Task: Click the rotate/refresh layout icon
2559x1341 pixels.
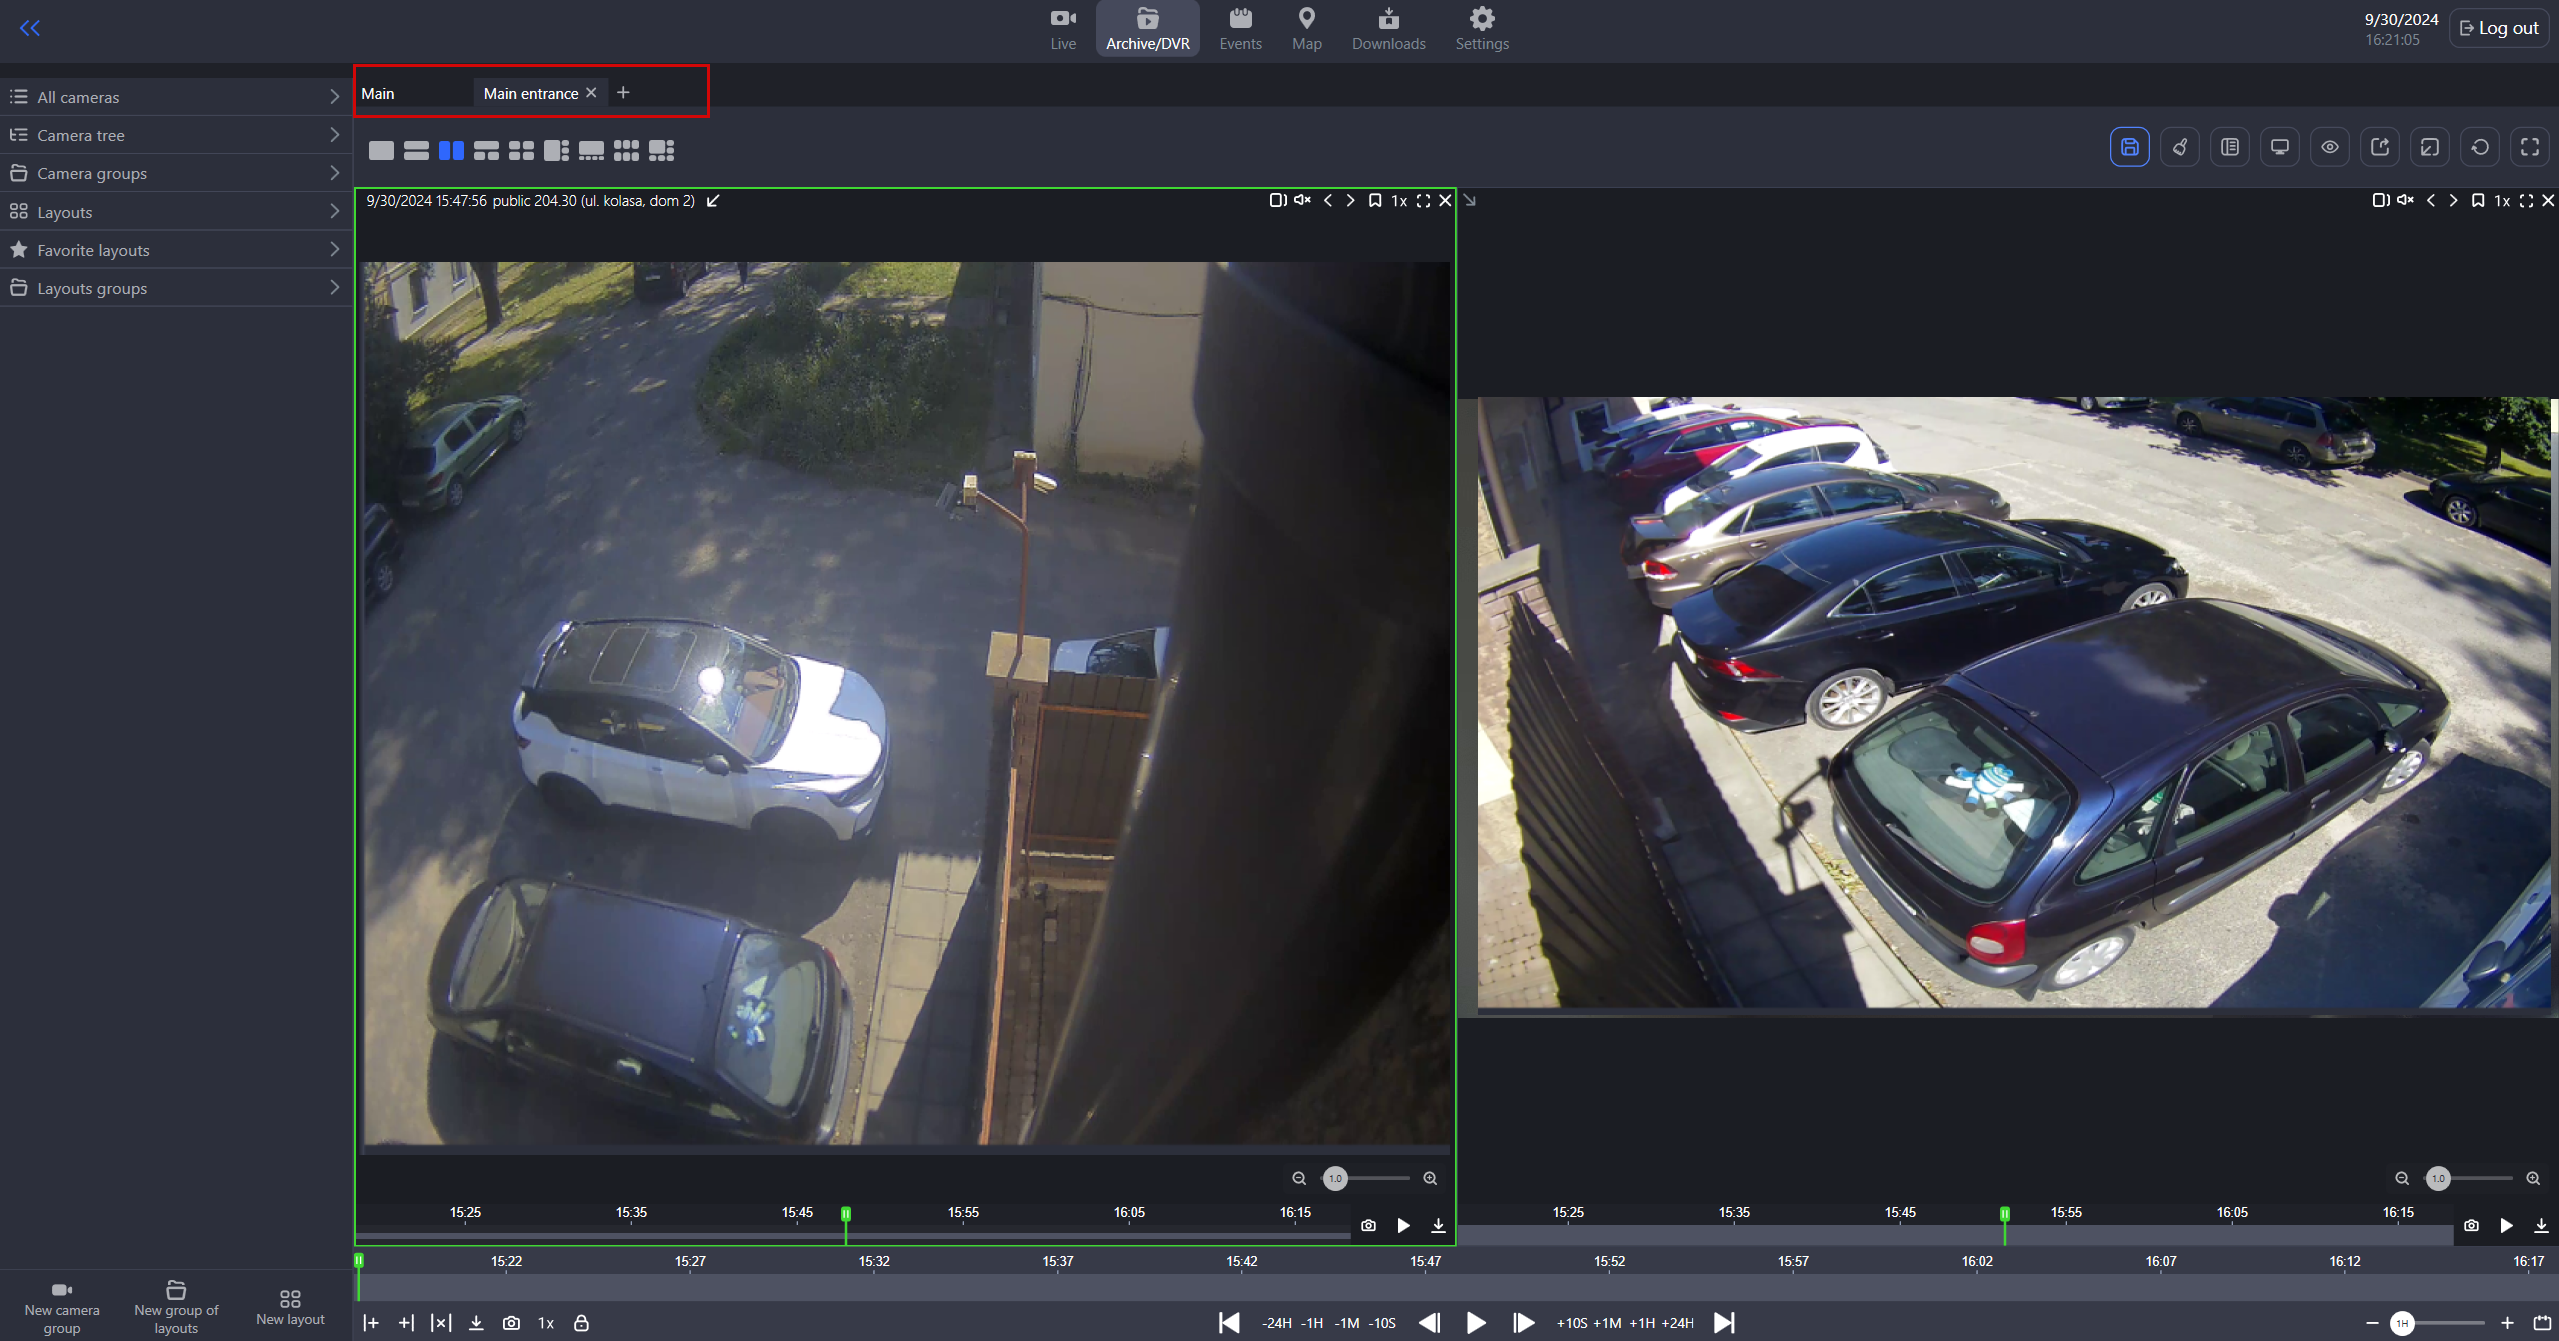Action: pos(2479,147)
